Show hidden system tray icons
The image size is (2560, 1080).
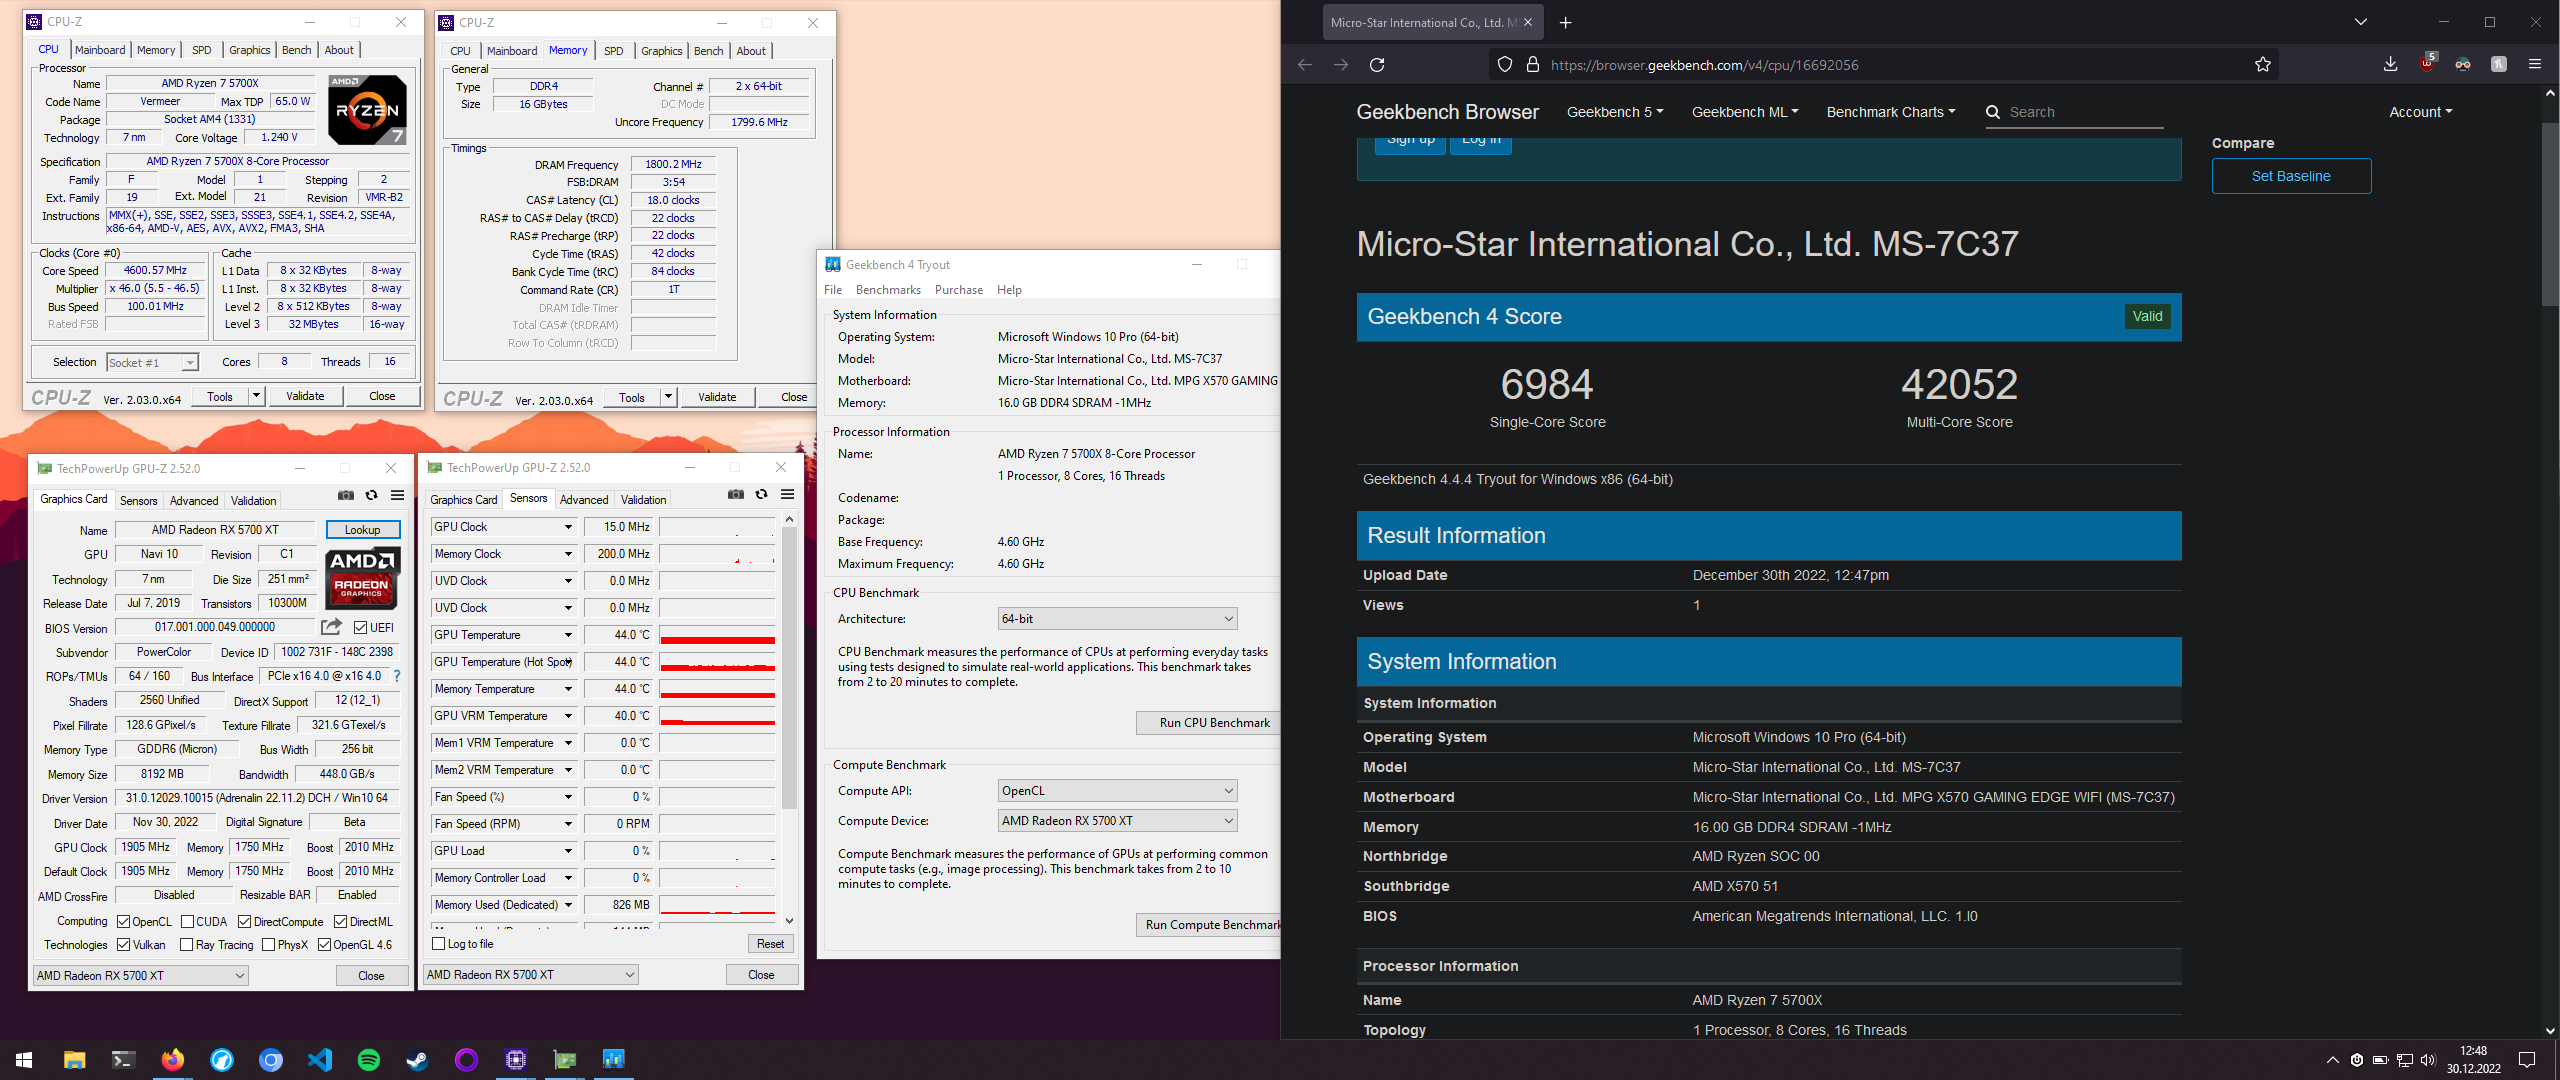coord(2333,1060)
